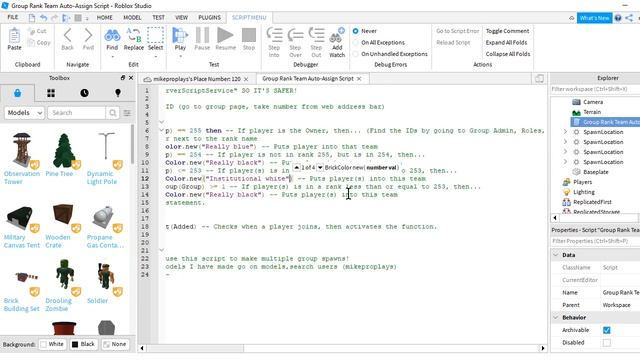
Task: Expand the first SpawnLocation tree item
Action: pos(565,132)
